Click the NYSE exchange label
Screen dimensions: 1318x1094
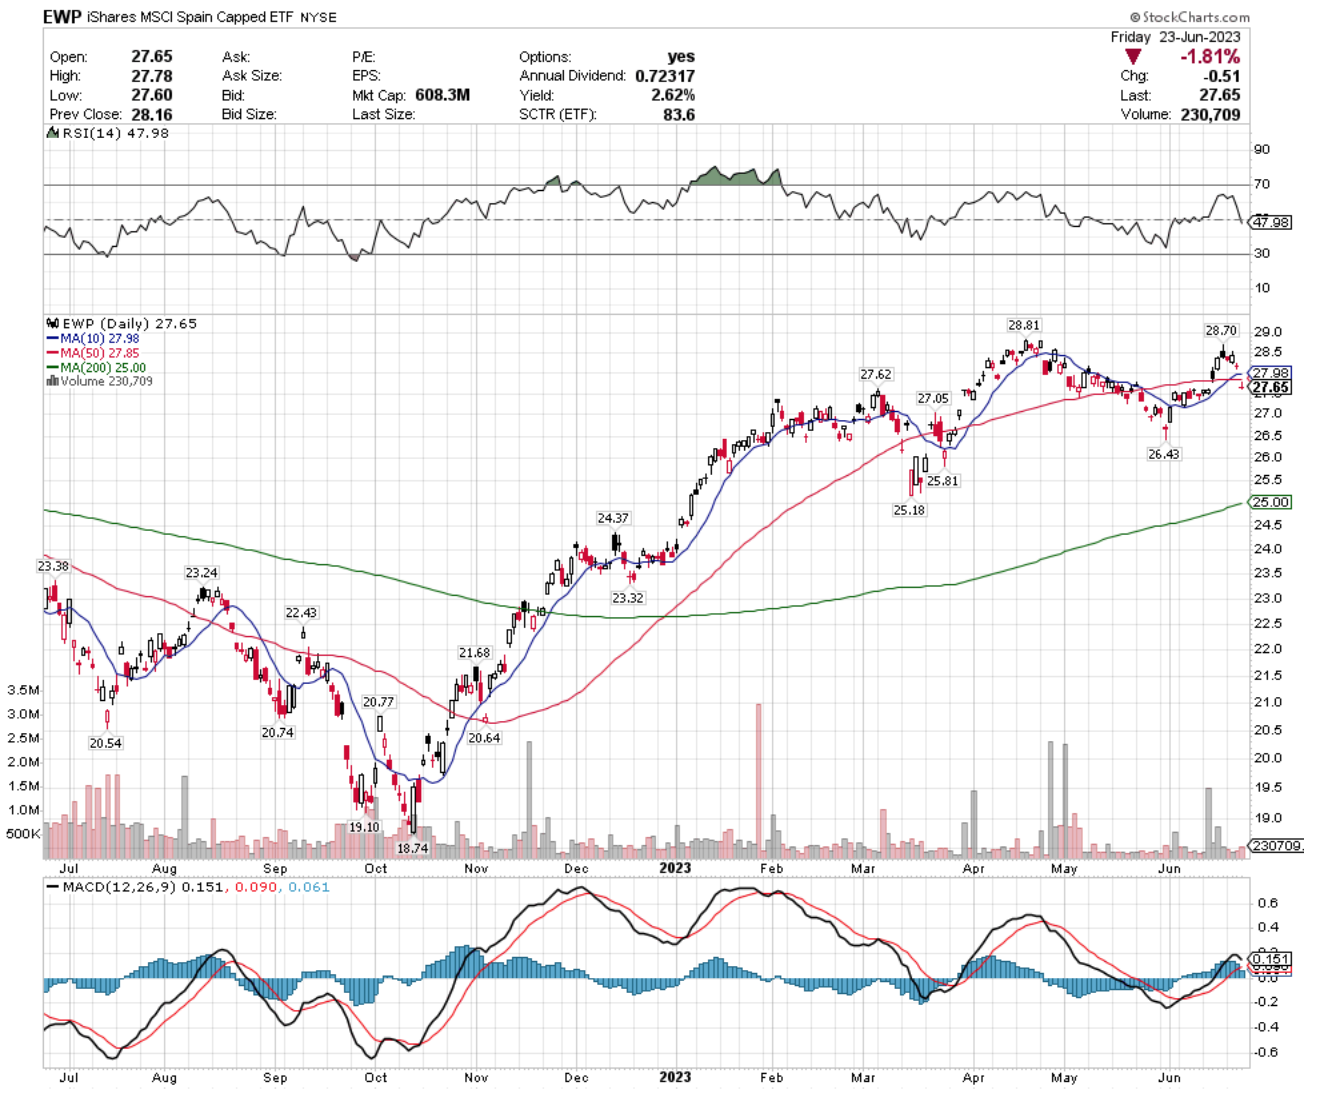click(x=317, y=18)
